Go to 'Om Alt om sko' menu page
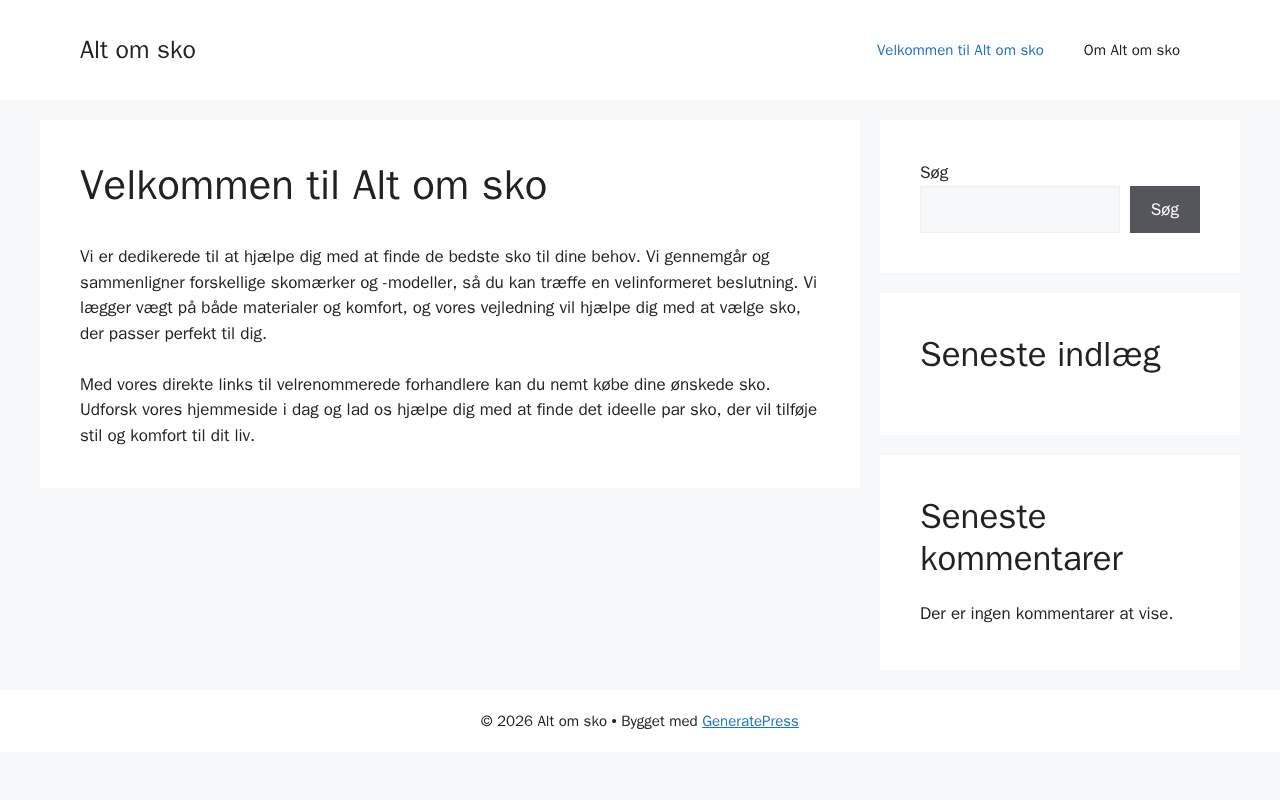 tap(1131, 50)
